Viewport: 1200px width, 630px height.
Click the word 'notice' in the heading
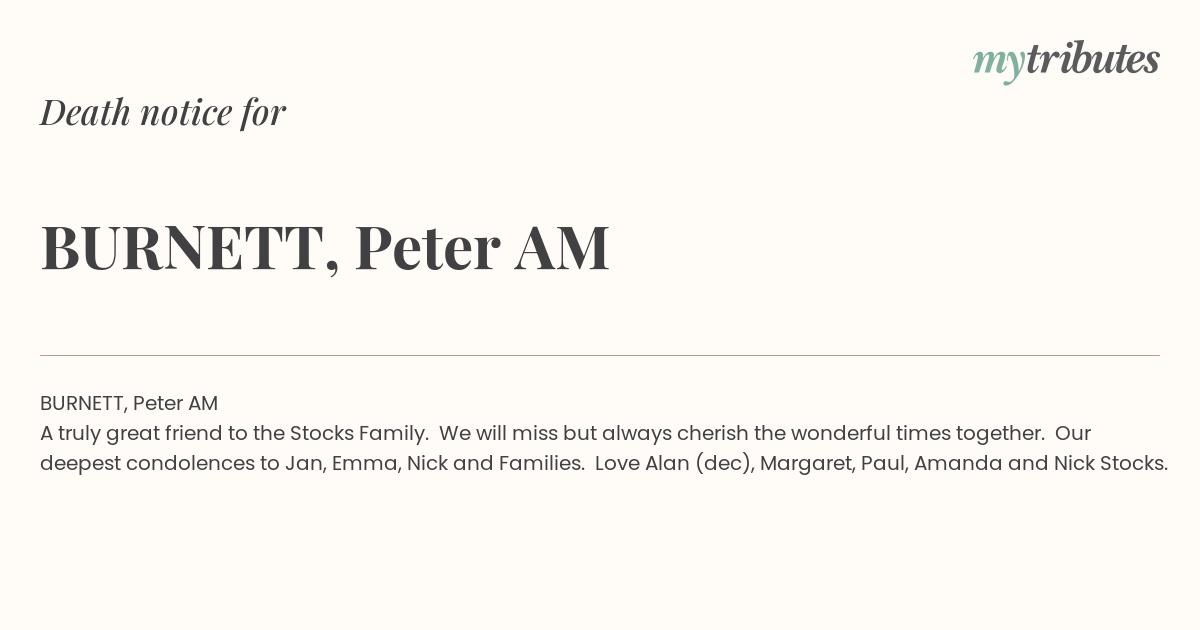coord(186,112)
